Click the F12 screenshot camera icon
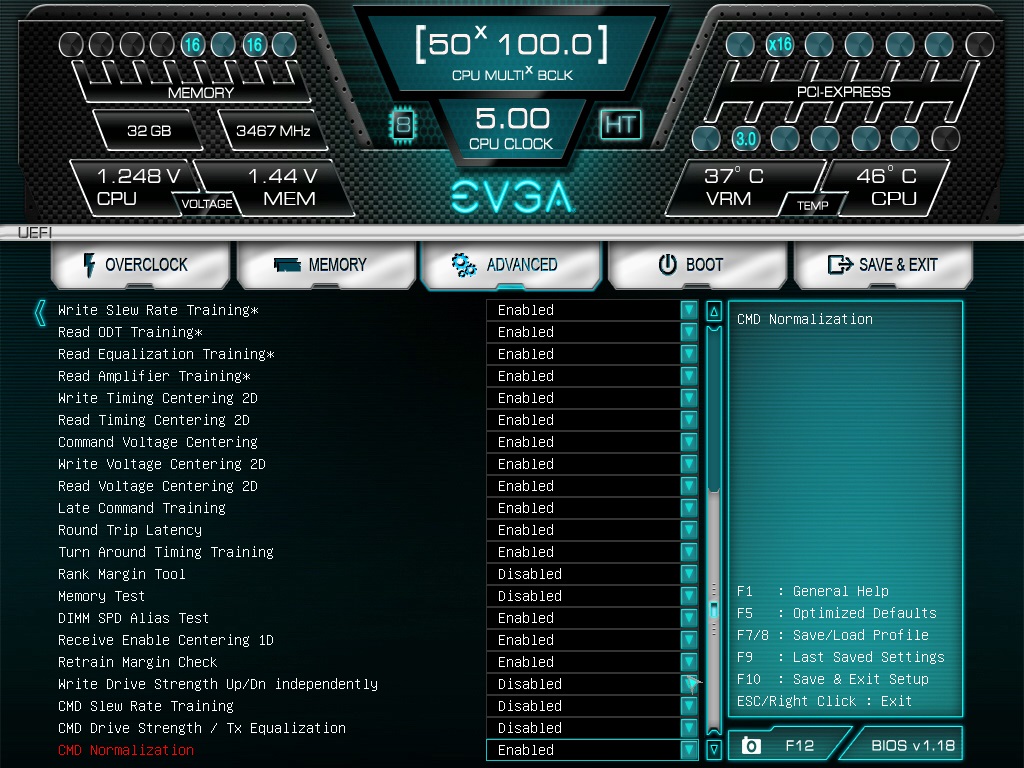Image resolution: width=1024 pixels, height=768 pixels. click(751, 745)
